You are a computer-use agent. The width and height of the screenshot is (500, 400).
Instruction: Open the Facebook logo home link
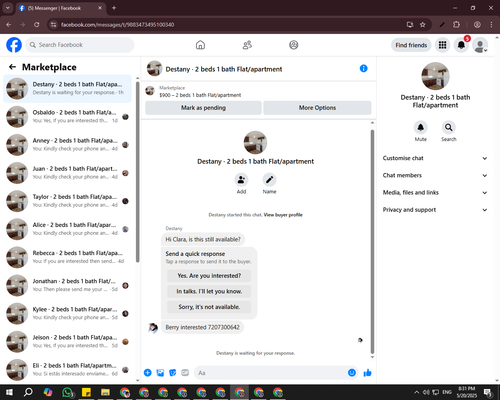click(x=14, y=45)
